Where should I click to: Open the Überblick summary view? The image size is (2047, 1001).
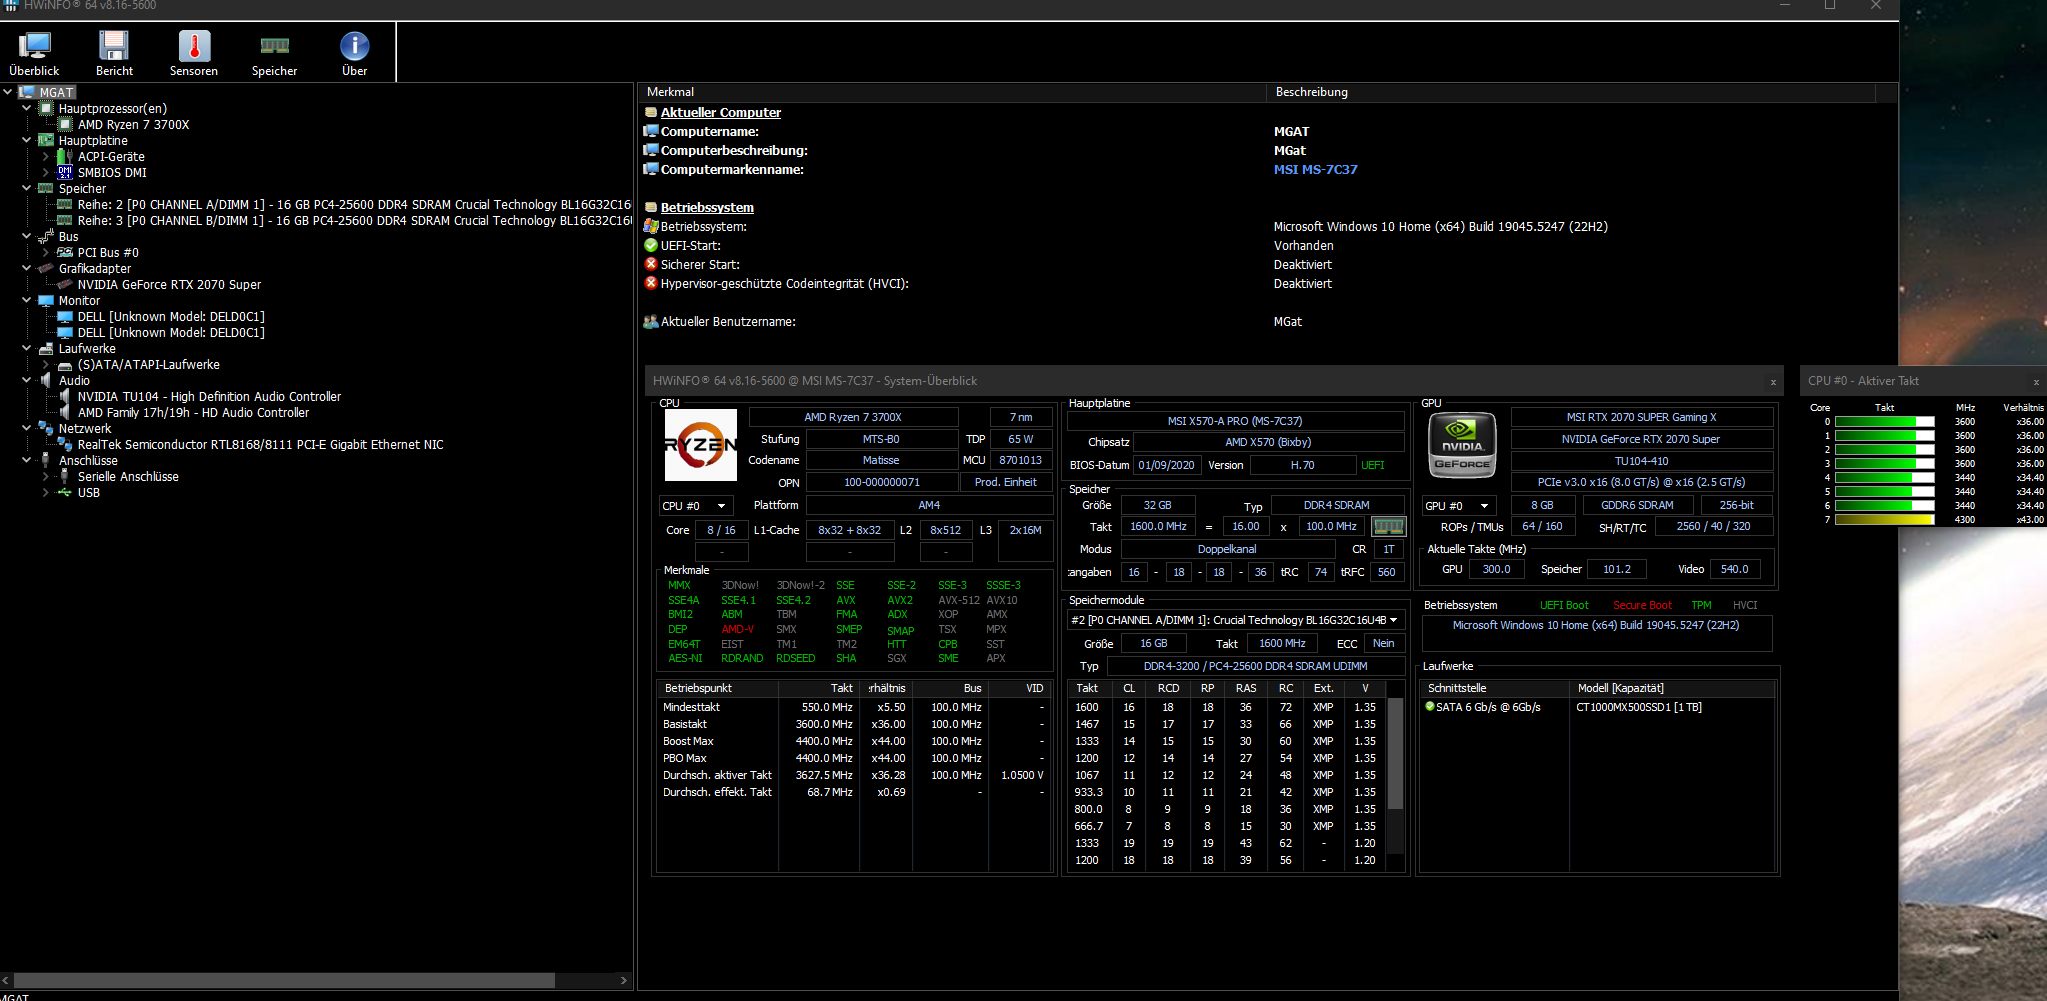coord(34,54)
